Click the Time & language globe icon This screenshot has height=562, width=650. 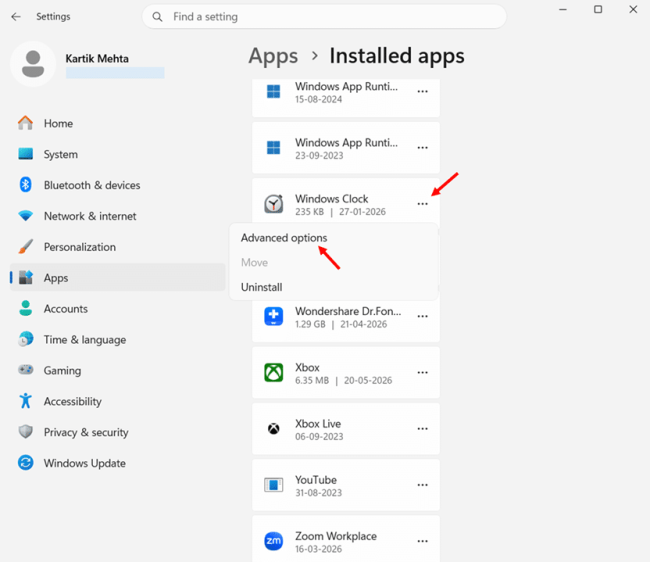coord(25,339)
